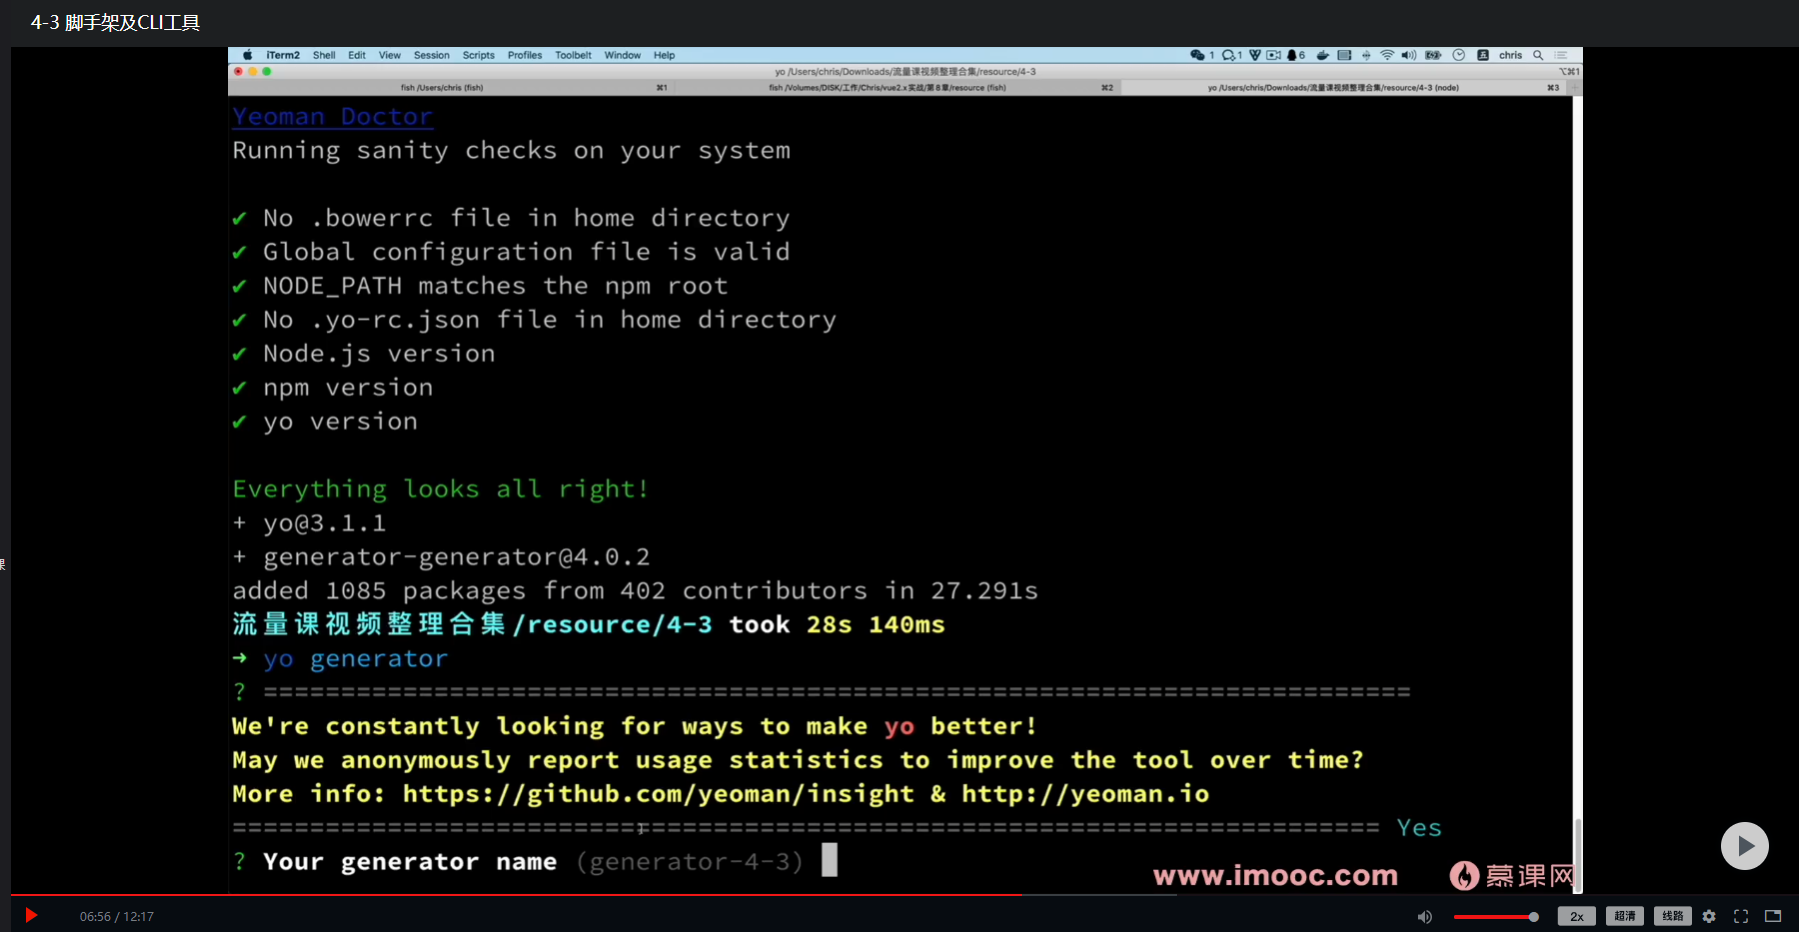Click the 'yo generator' command text
The width and height of the screenshot is (1799, 932).
[x=355, y=658]
